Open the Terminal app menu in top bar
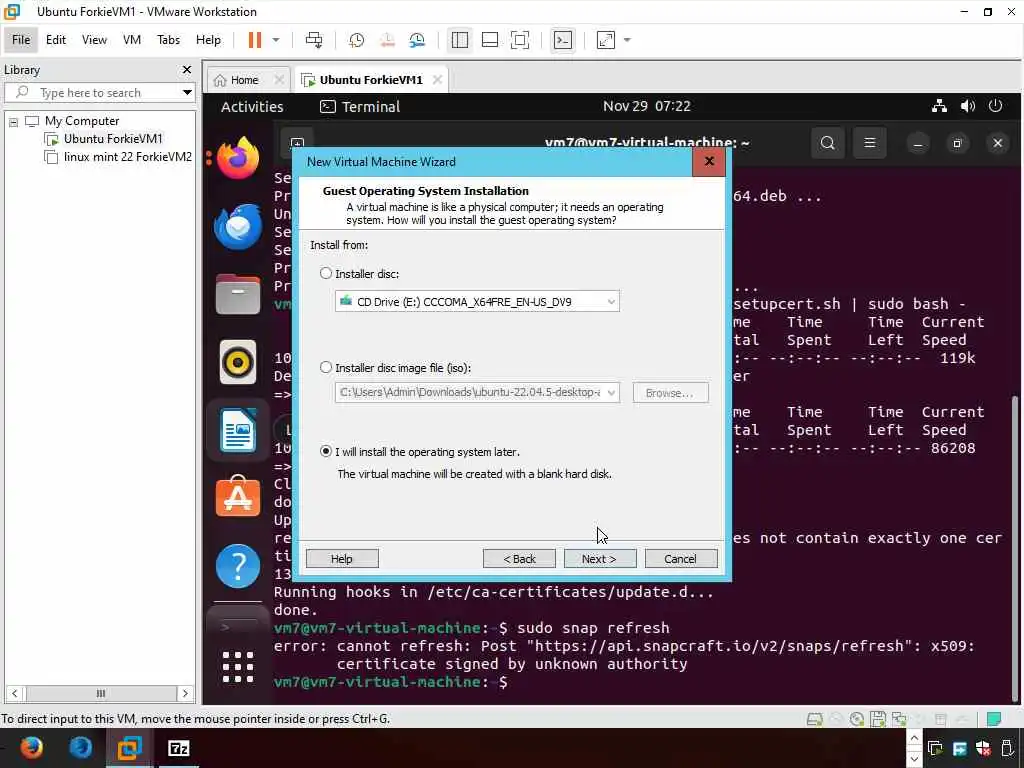1024x768 pixels. coord(360,106)
